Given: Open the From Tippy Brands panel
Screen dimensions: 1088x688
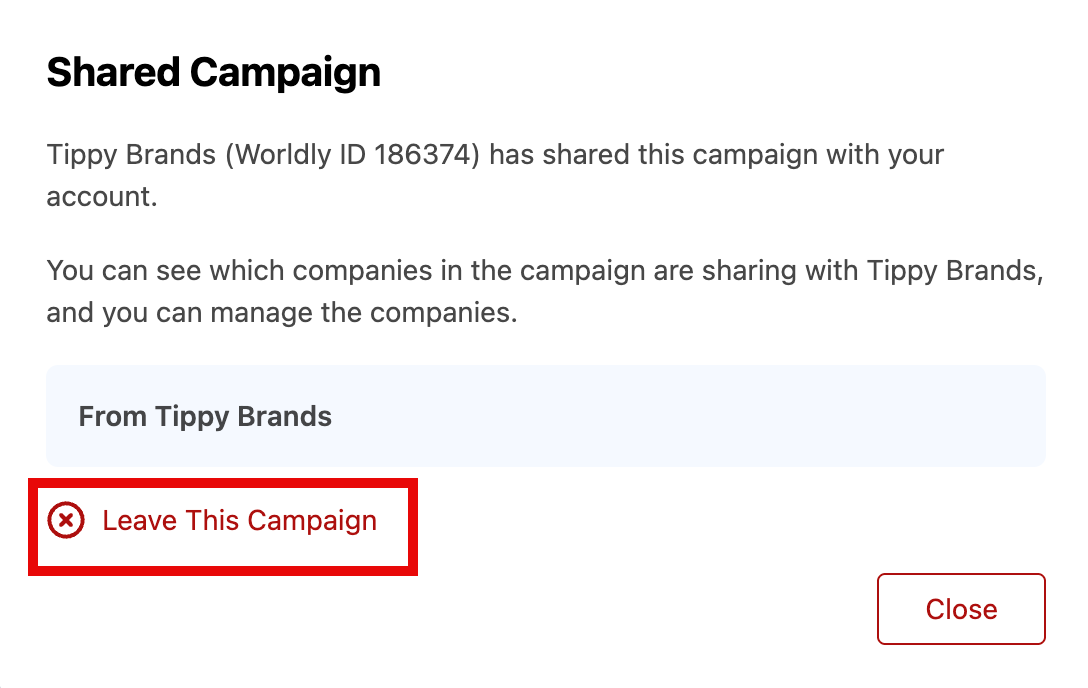Looking at the screenshot, I should click(x=545, y=416).
